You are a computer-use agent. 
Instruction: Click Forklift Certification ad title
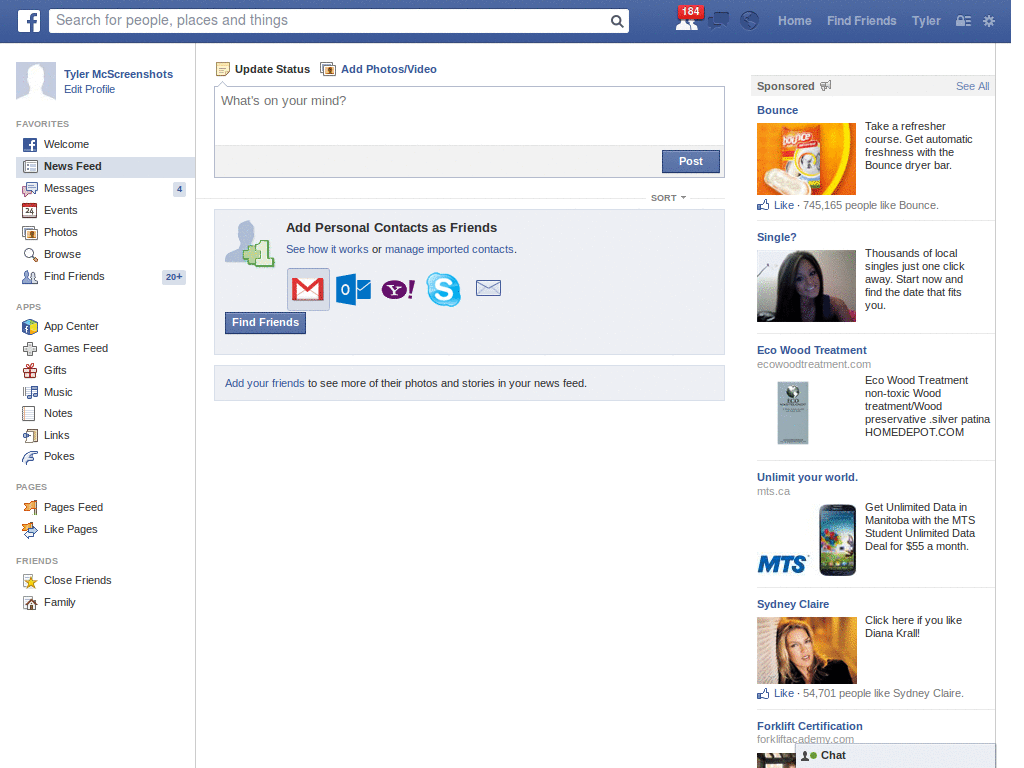coord(809,726)
